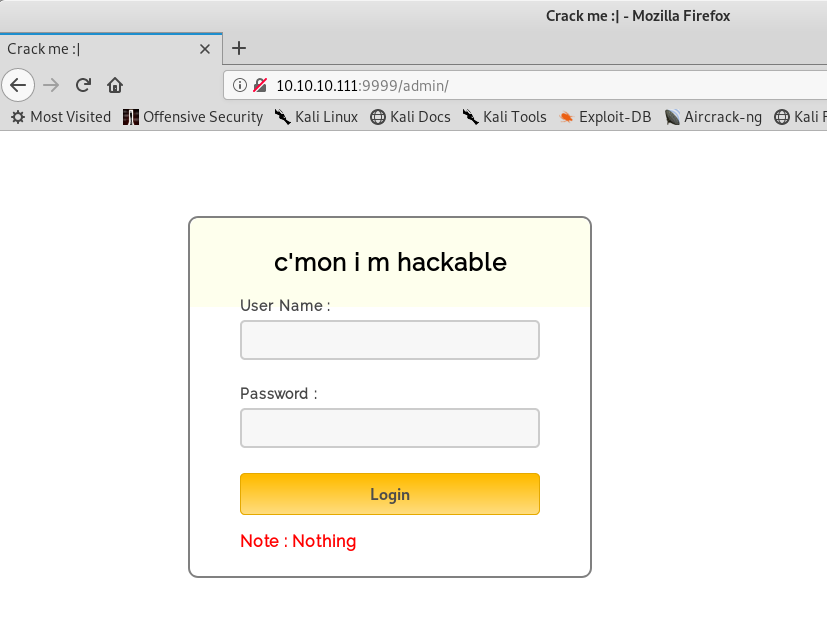Click the Forward navigation arrow
Viewport: 827px width, 636px height.
51,85
